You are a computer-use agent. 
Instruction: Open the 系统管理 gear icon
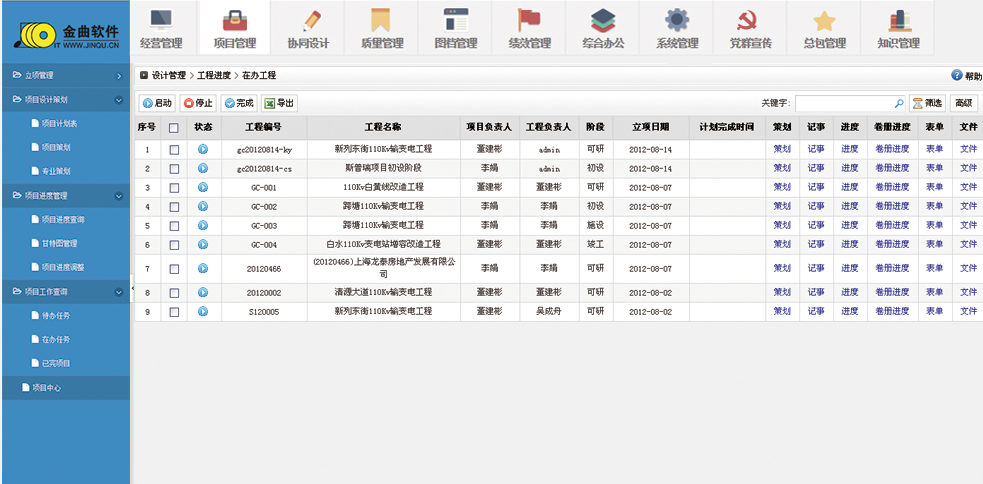coord(677,21)
